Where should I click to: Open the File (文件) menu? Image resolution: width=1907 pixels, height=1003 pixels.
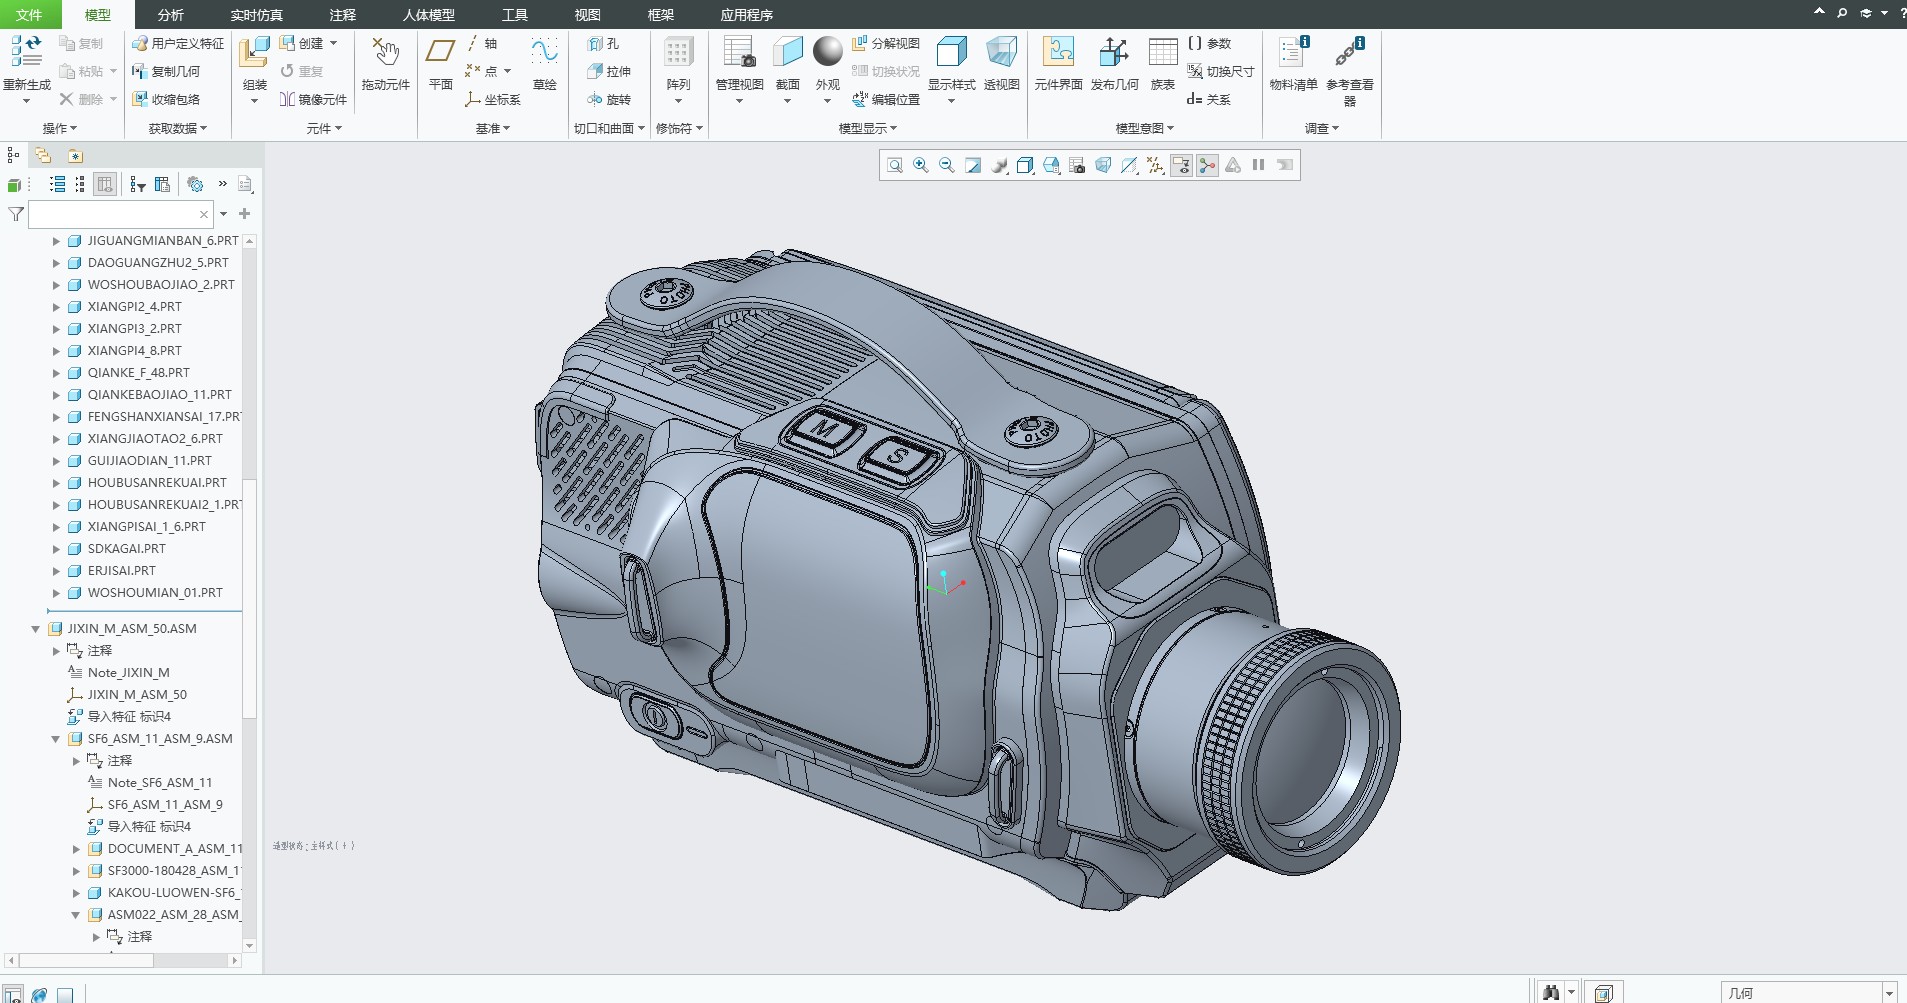click(29, 14)
